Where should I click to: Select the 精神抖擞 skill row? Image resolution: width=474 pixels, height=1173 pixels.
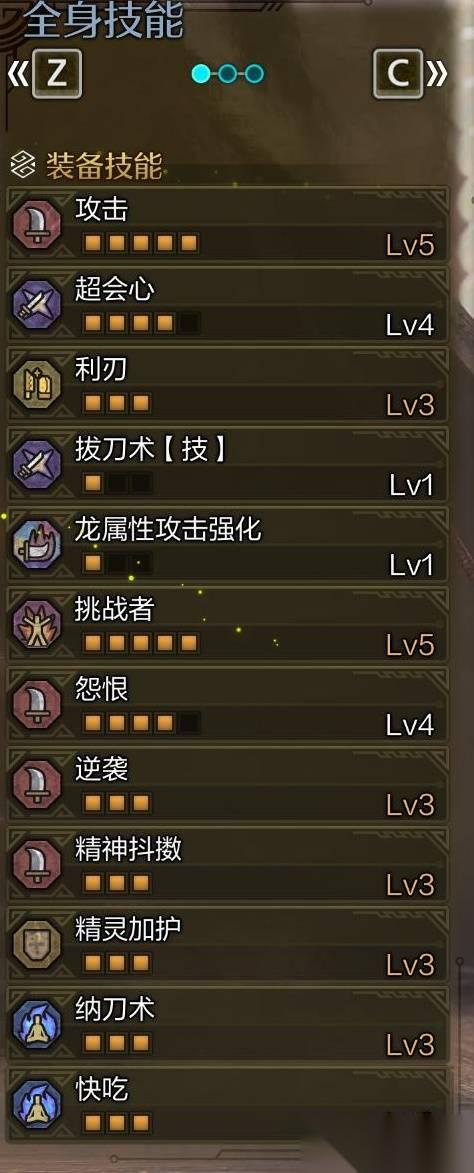tap(228, 865)
